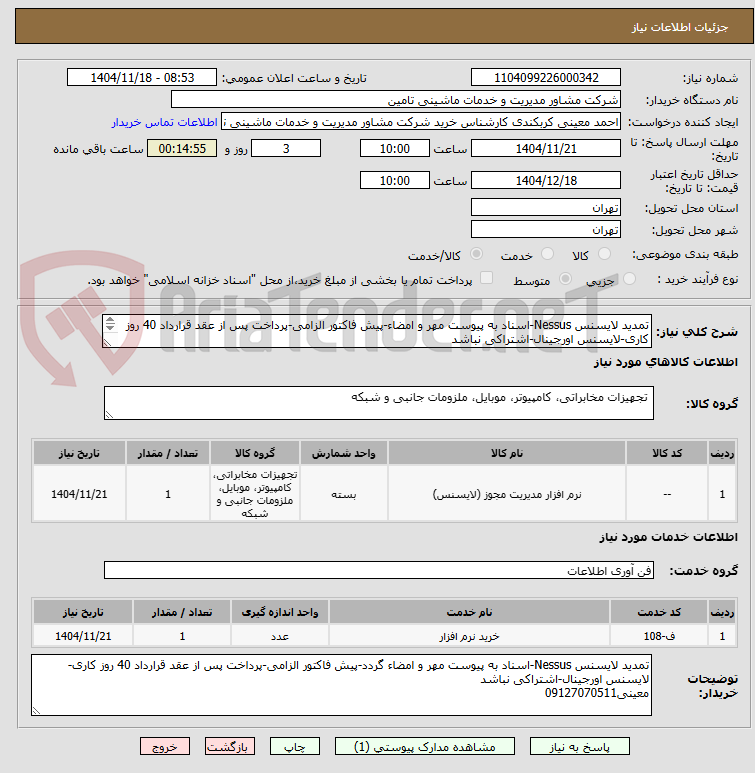
Task: Select the خدمت radio button
Action: [547, 254]
